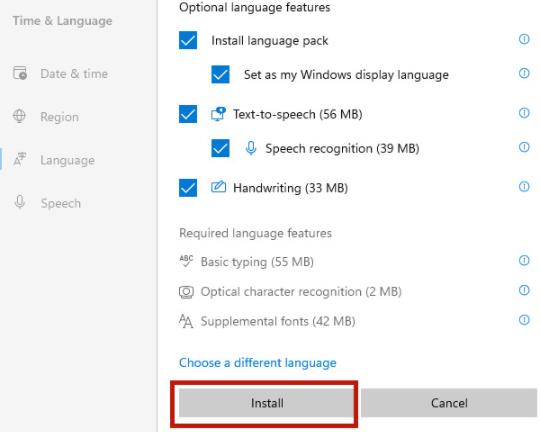This screenshot has width=540, height=432.
Task: Go to the Region settings page
Action: pos(59,117)
